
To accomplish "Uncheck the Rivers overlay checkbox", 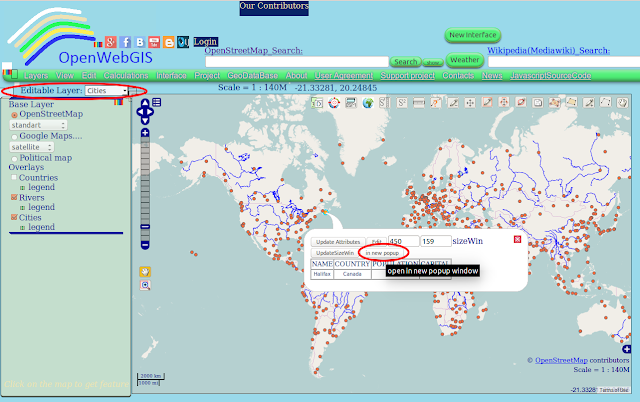I will tap(14, 197).
